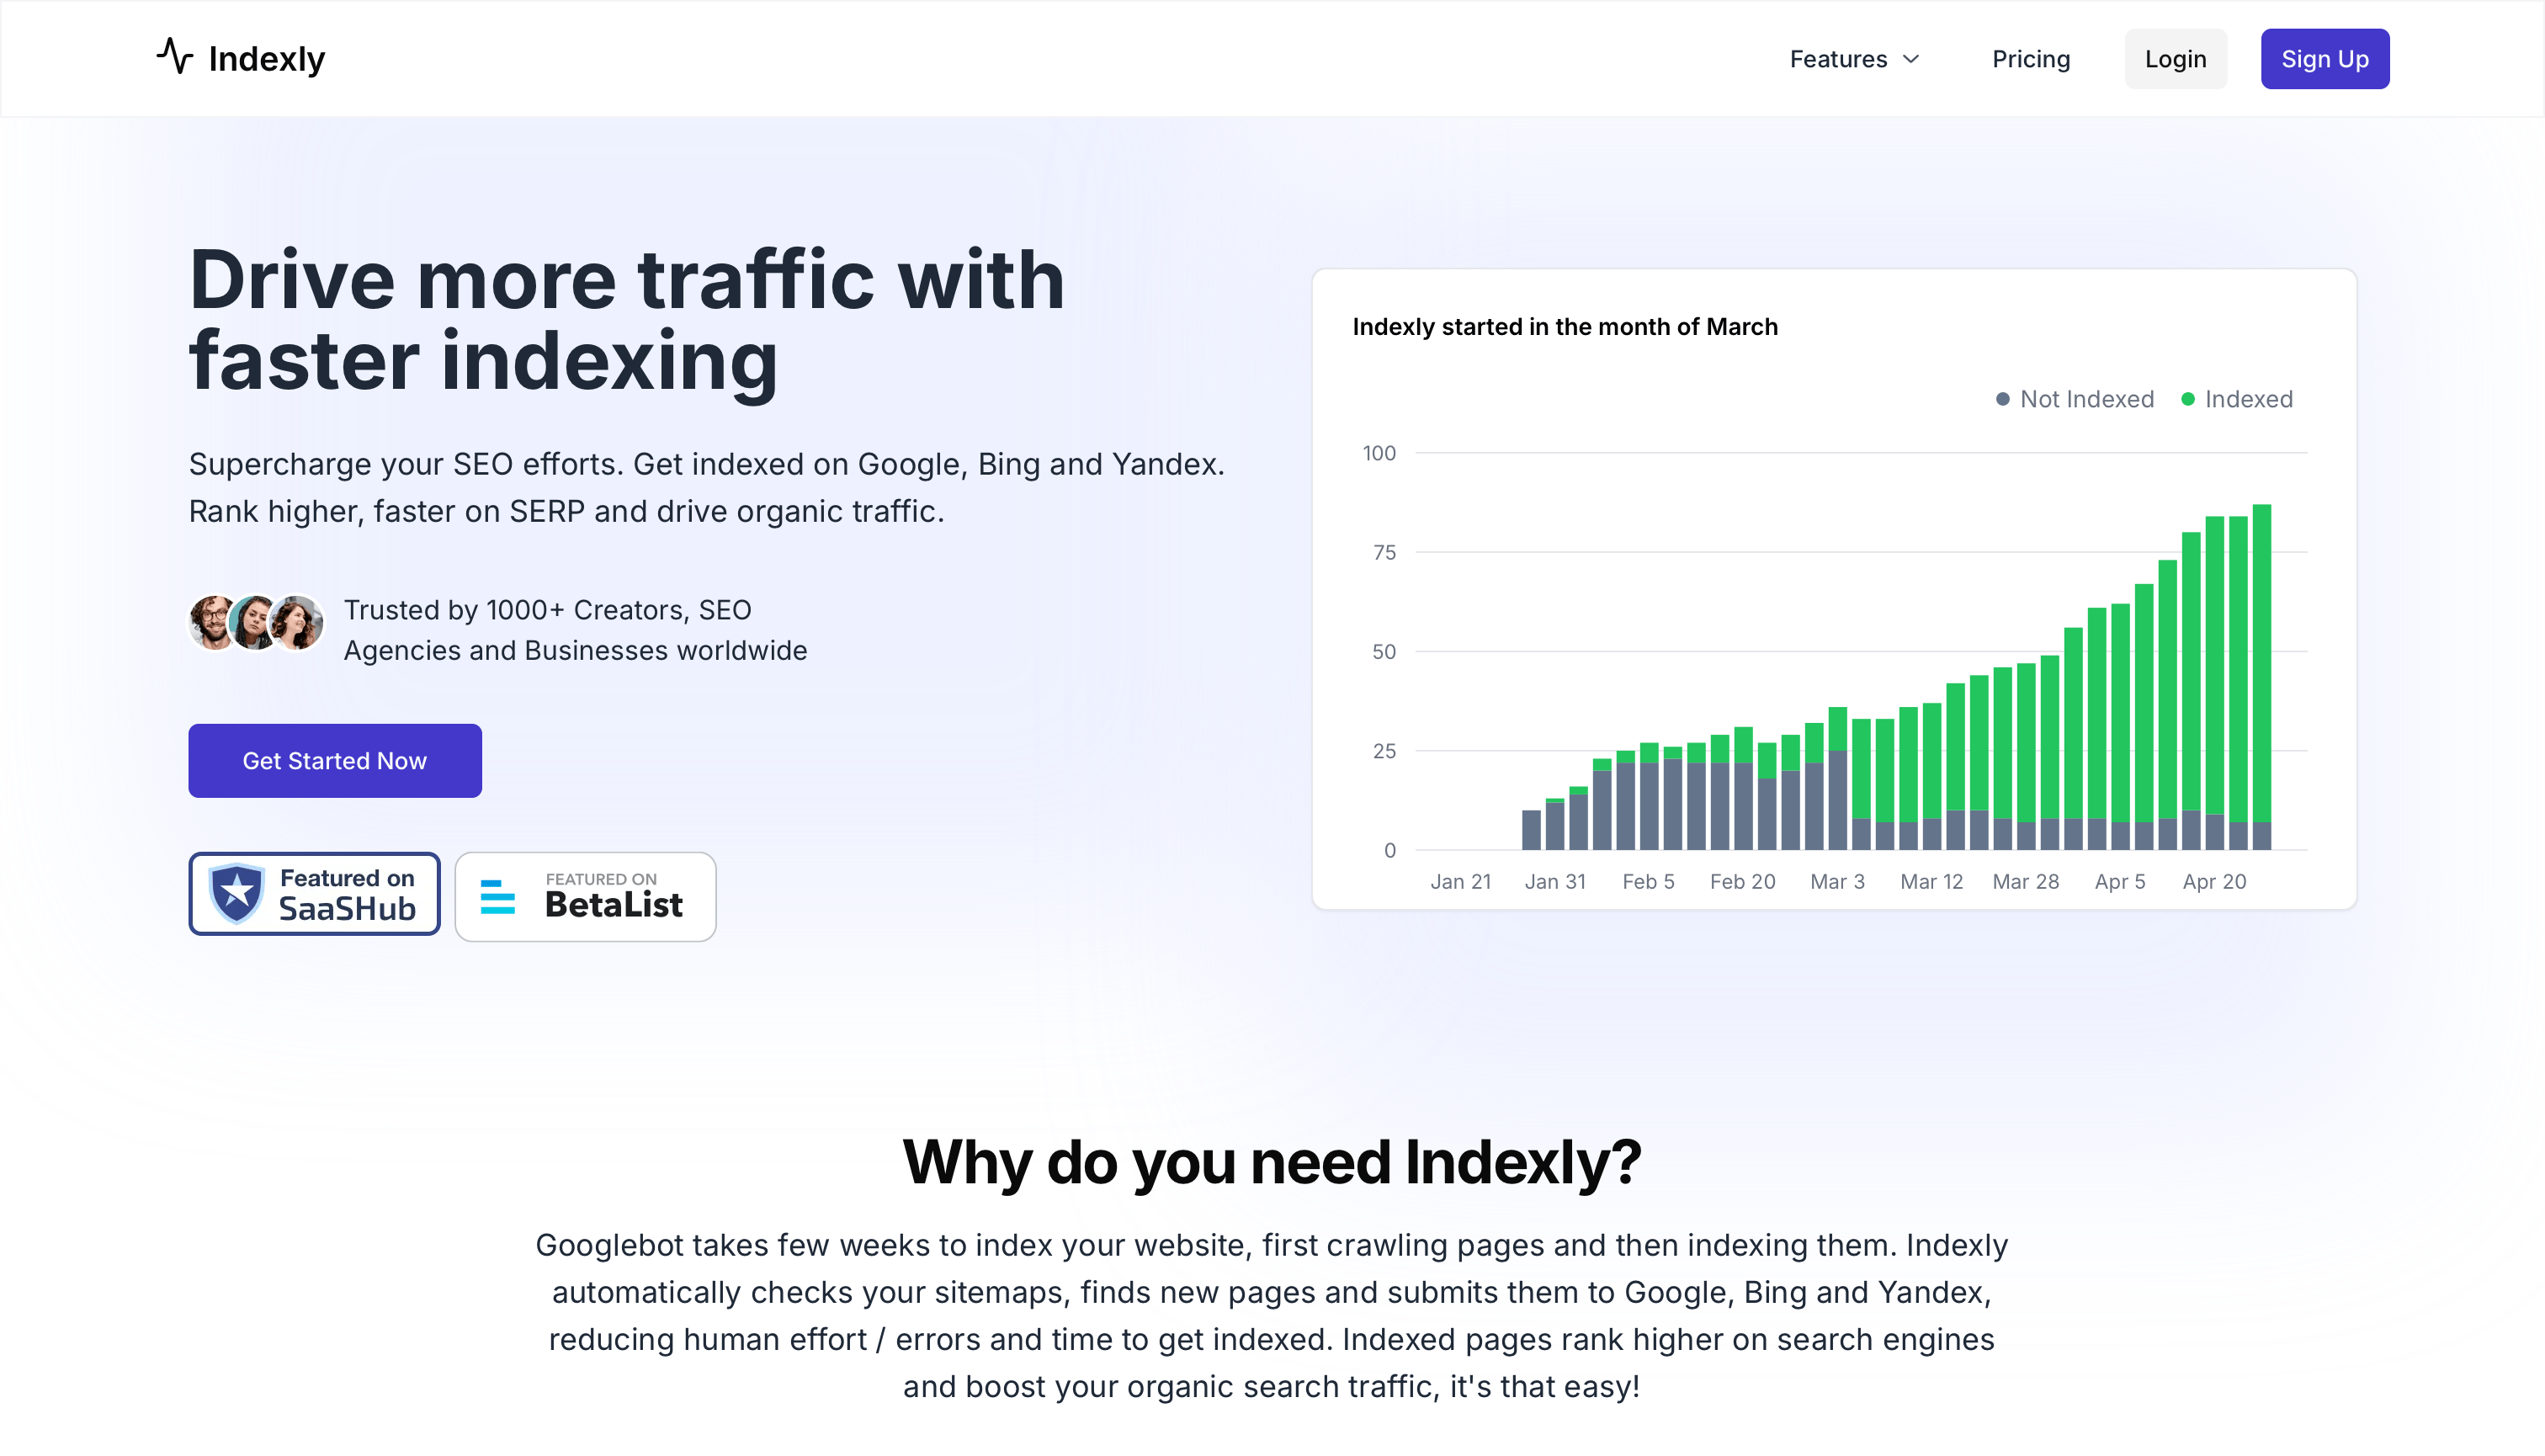
Task: Click the grey Not Indexed legend dot
Action: [x=2002, y=399]
